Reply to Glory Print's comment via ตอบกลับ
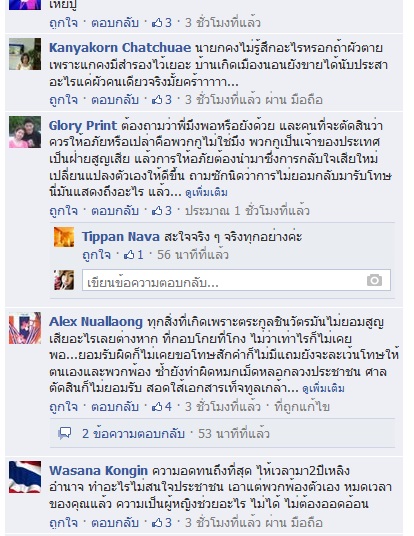414x536 pixels. pyautogui.click(x=115, y=211)
